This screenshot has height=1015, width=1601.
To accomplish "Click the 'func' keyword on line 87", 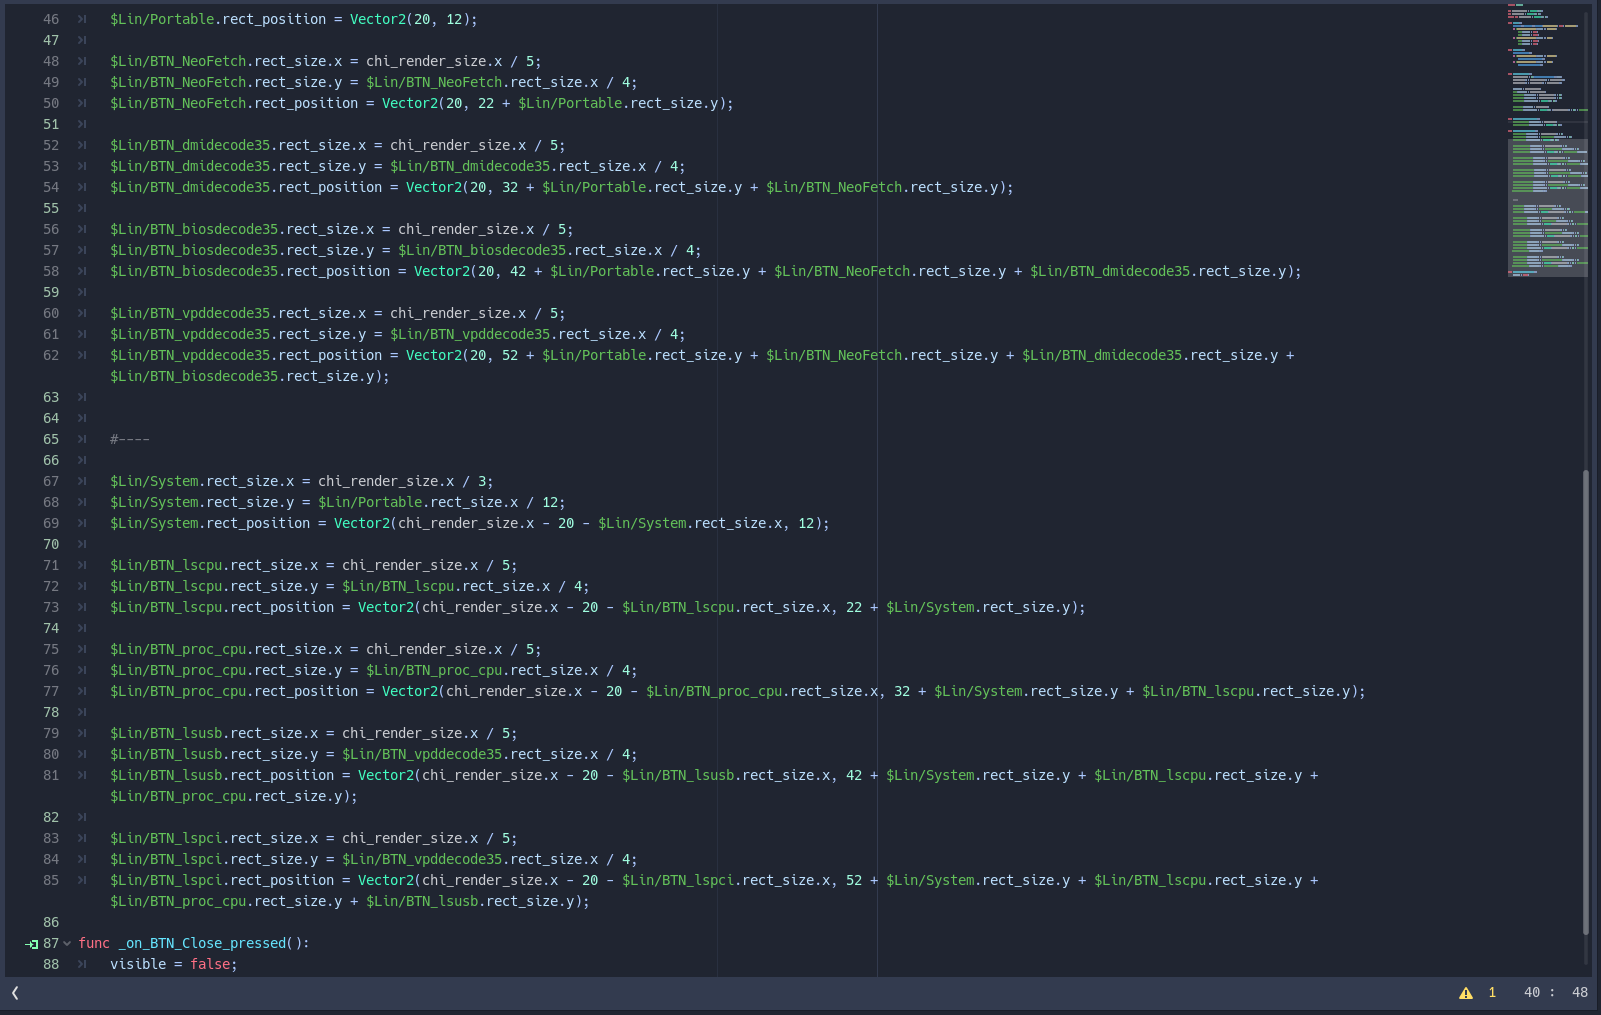I will (94, 943).
